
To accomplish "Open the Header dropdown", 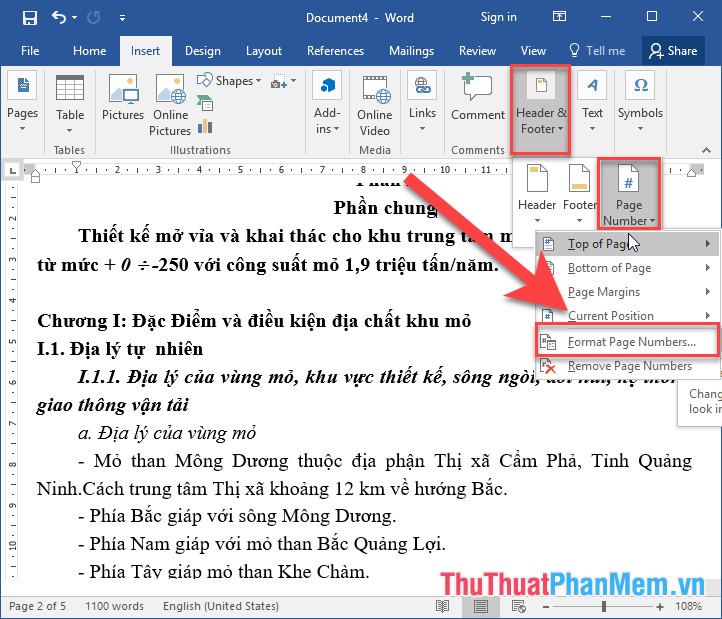I will coord(537,194).
